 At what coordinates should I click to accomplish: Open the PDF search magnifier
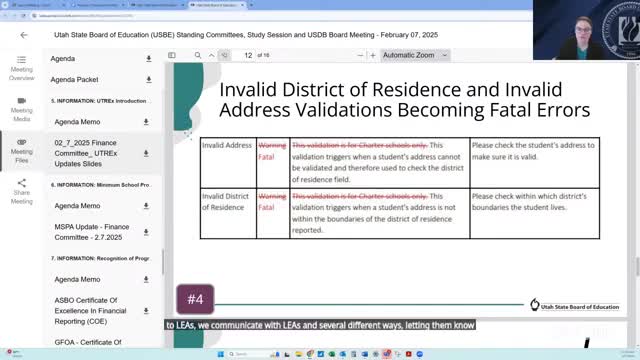pos(198,55)
